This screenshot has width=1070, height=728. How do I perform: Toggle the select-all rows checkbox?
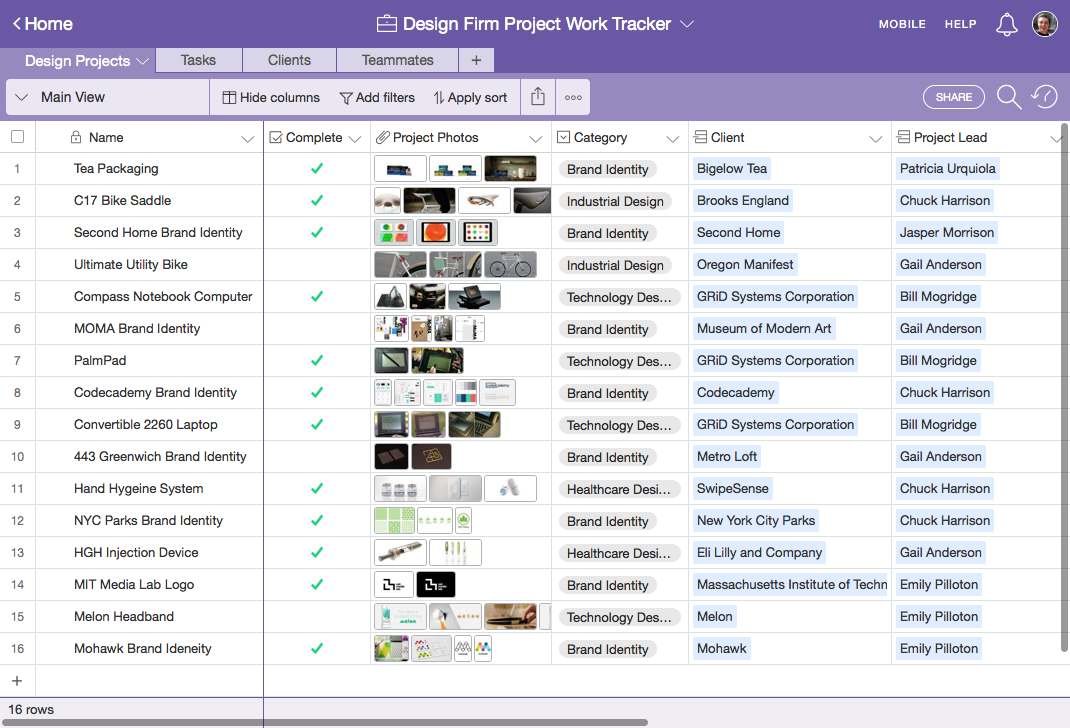[18, 136]
